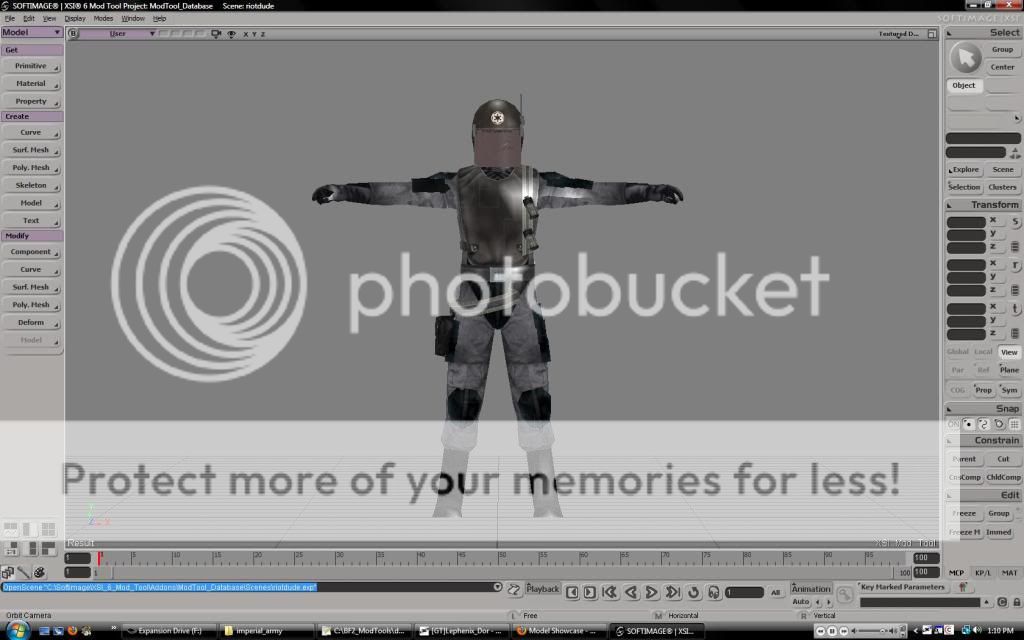This screenshot has width=1024, height=640.
Task: Click the current frame number field
Action: coord(744,593)
